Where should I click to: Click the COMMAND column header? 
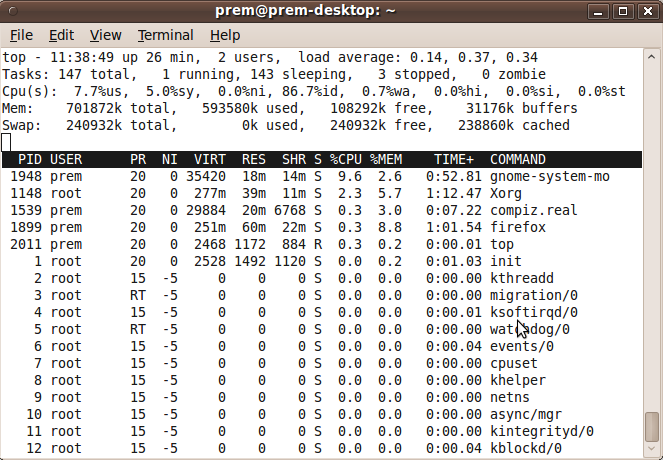(x=518, y=159)
